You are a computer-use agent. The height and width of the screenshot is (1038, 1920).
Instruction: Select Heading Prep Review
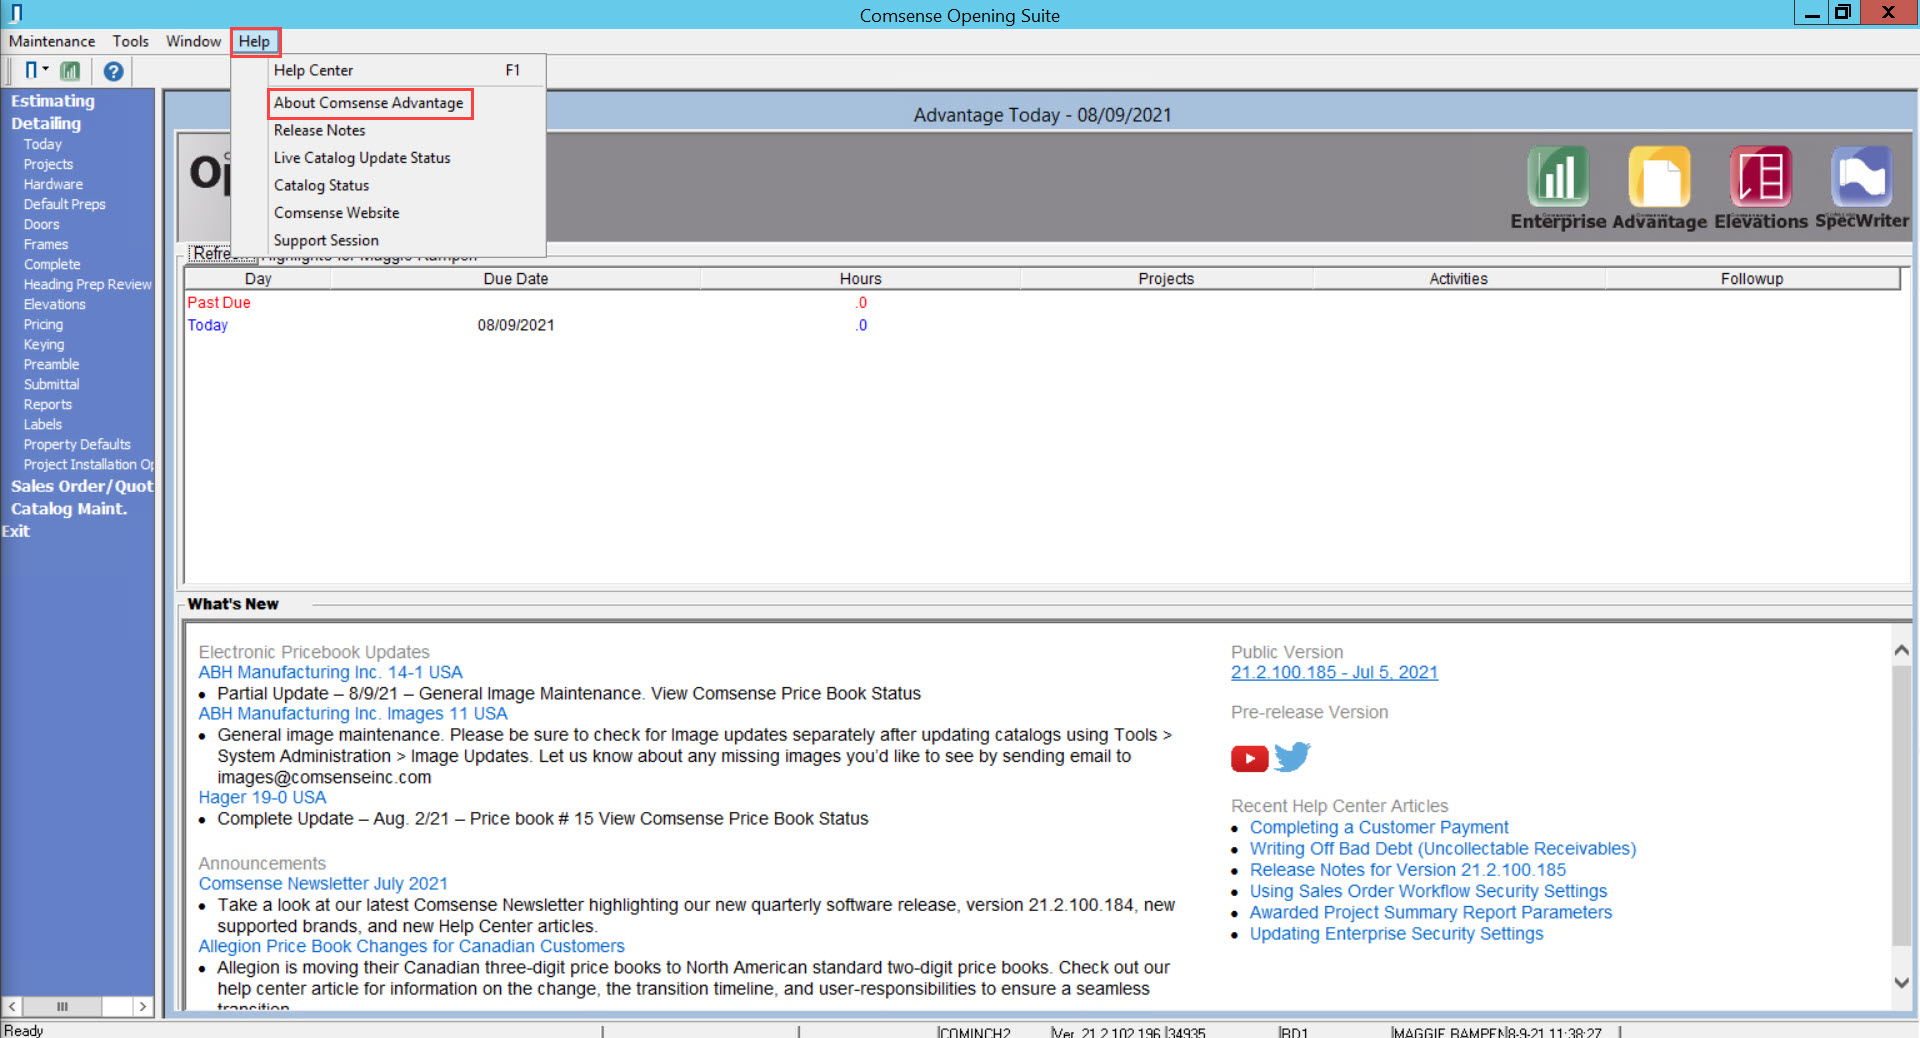87,284
